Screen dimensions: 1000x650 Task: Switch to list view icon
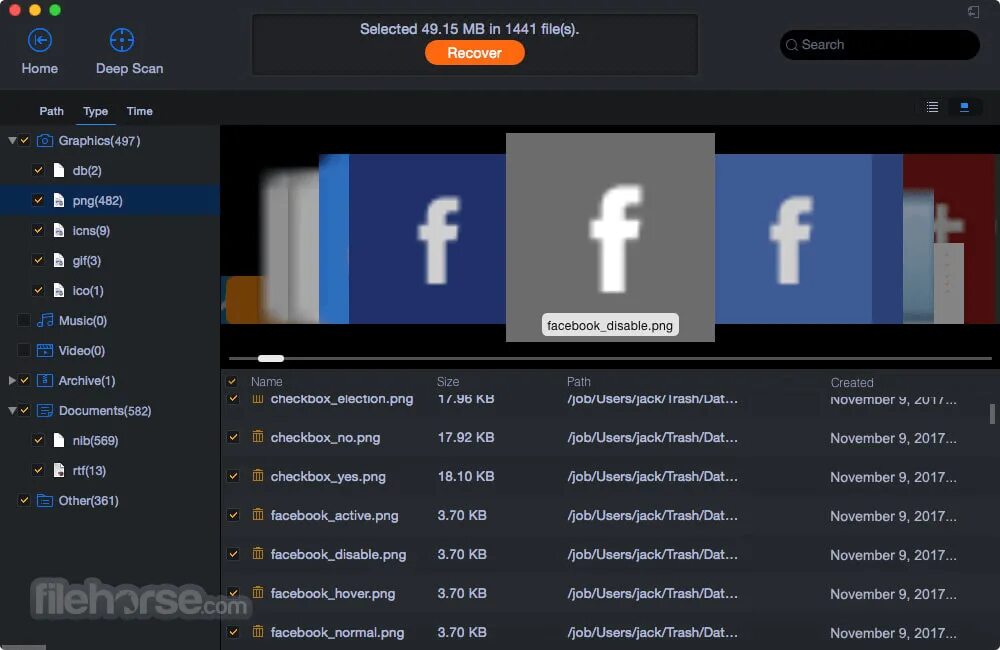point(932,107)
